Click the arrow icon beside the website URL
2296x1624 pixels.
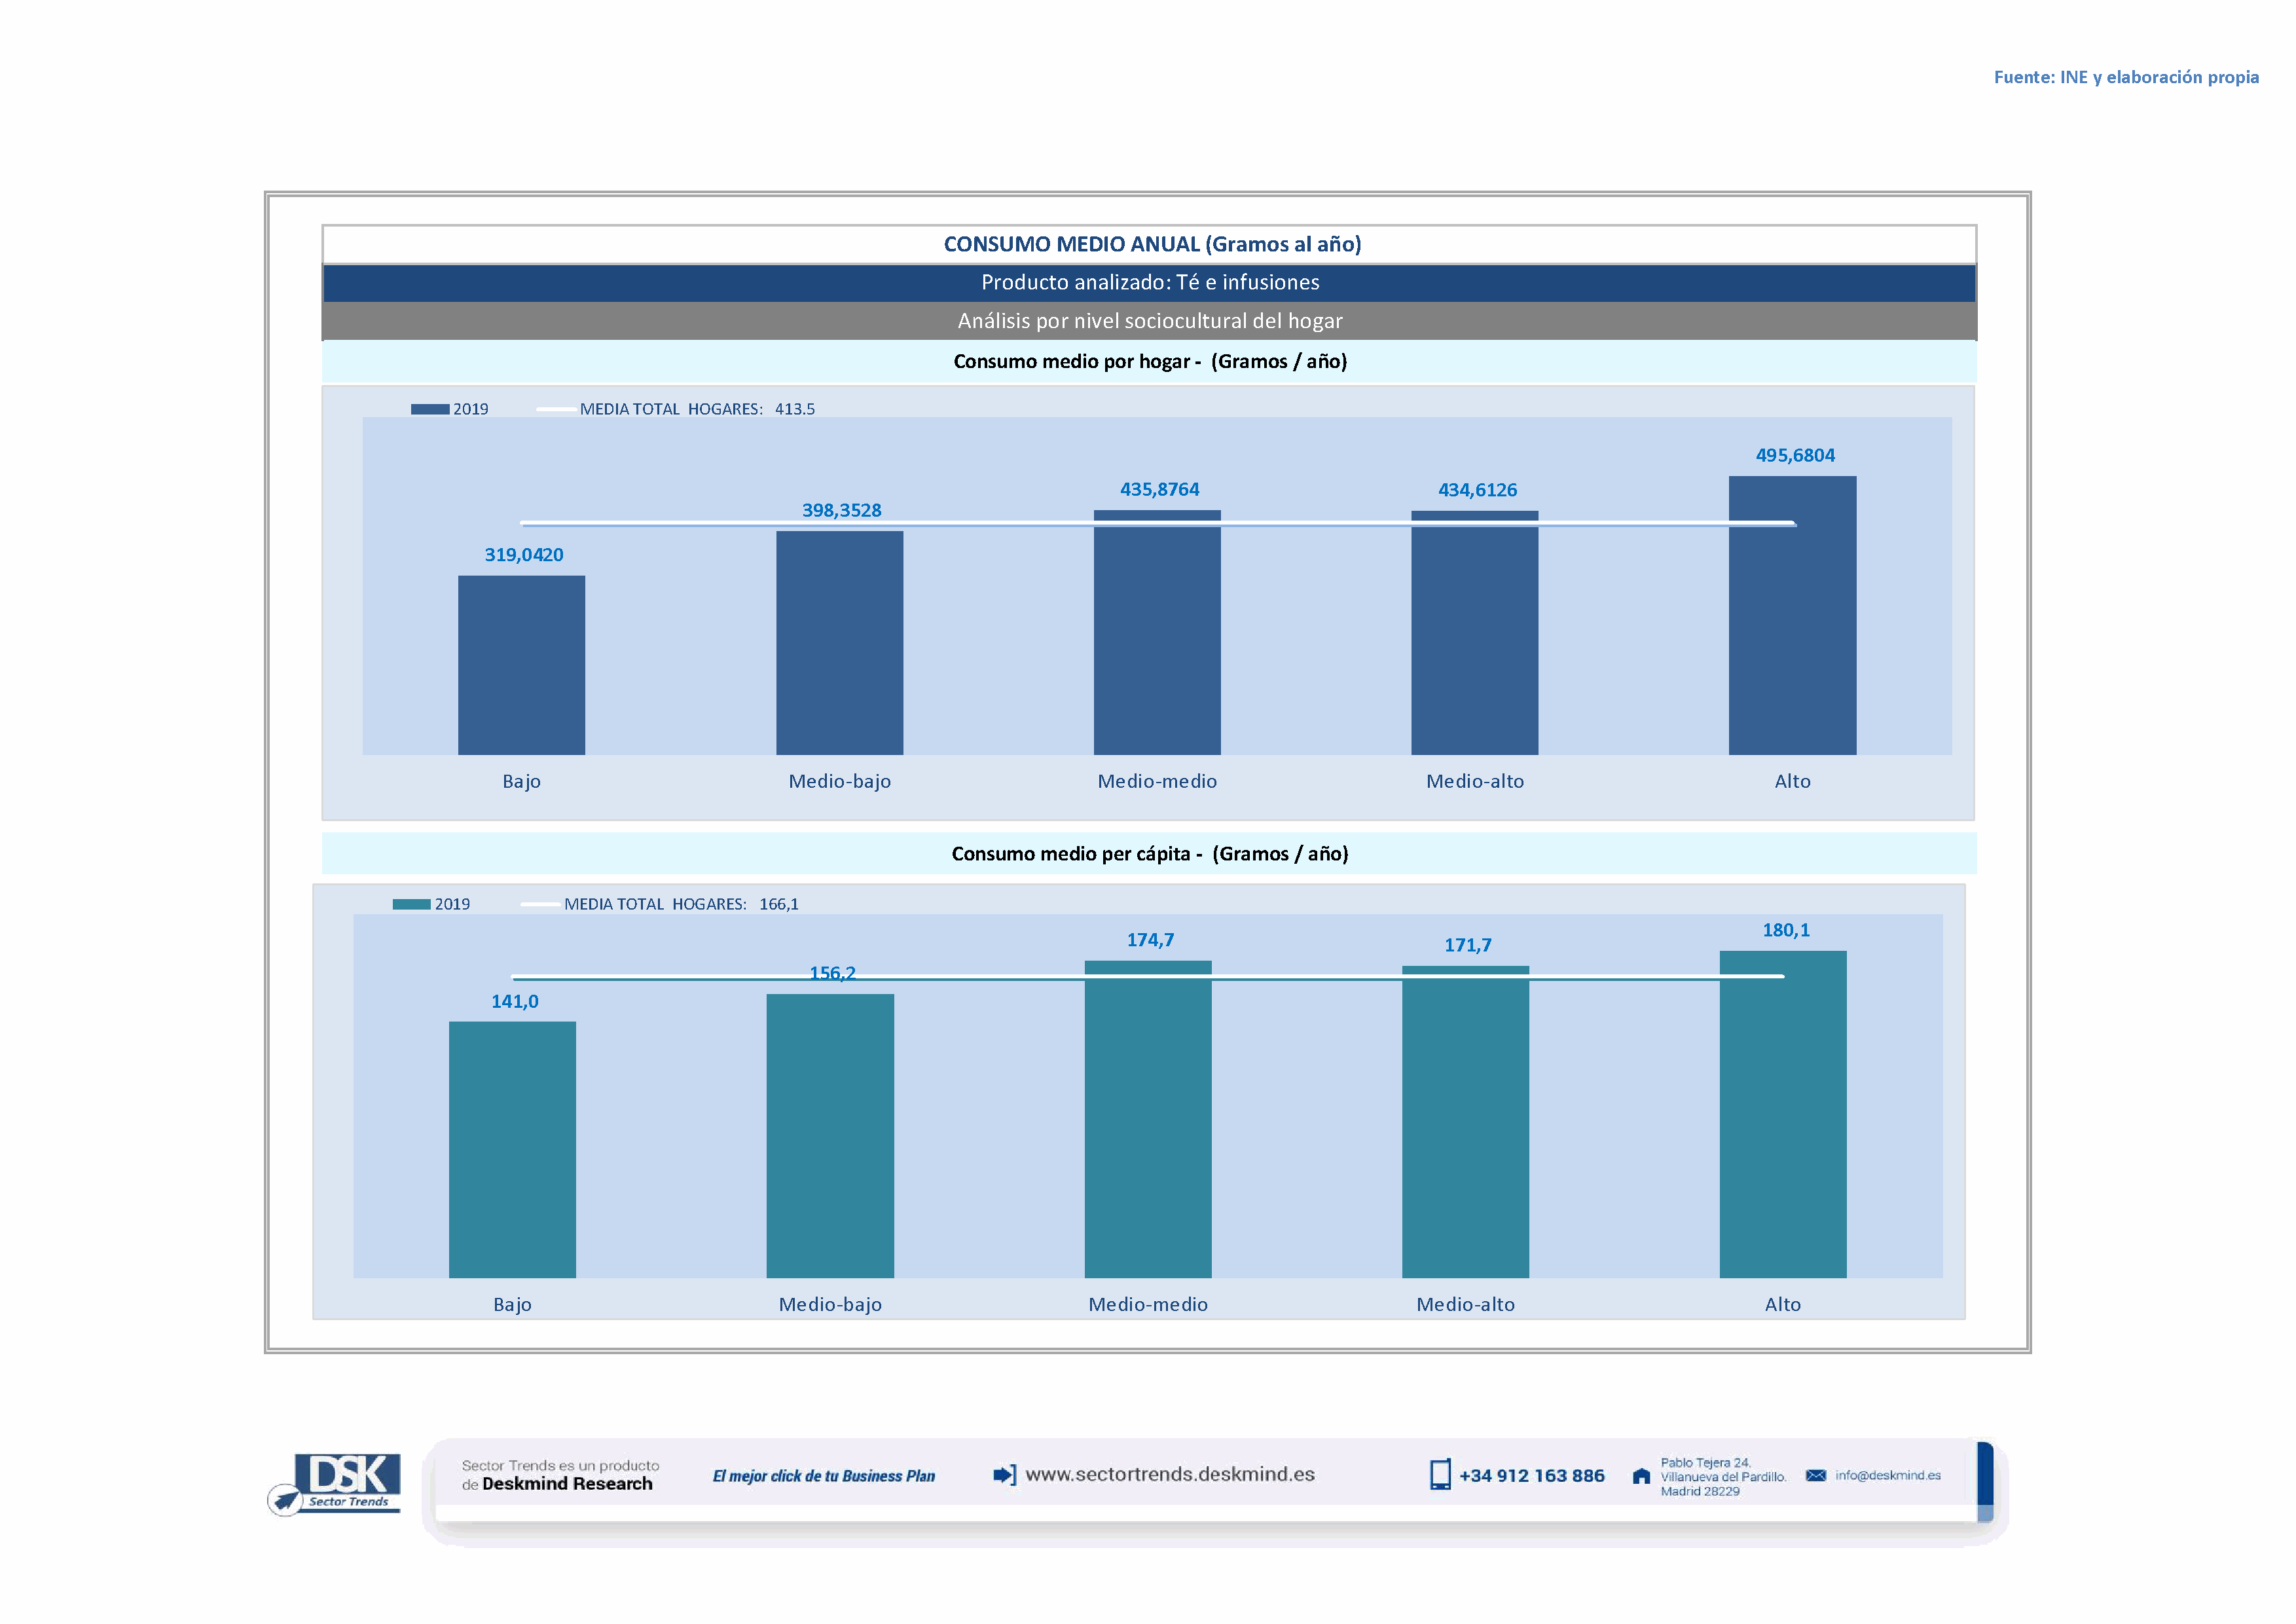point(1004,1475)
